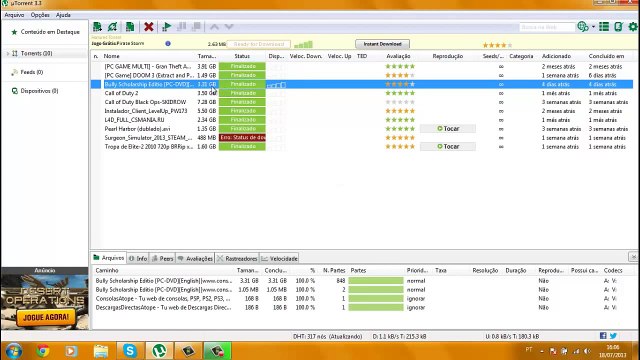
Task: Open Windows Explorer folder in taskbar
Action: click(x=100, y=351)
